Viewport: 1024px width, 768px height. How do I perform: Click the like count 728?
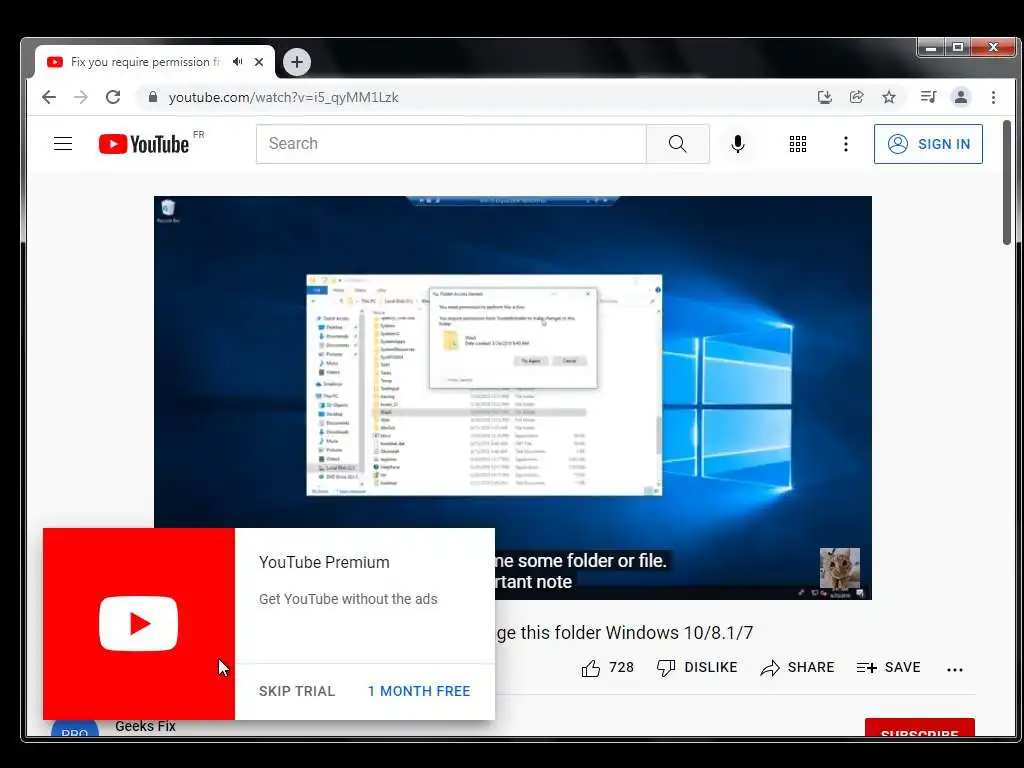pyautogui.click(x=621, y=667)
